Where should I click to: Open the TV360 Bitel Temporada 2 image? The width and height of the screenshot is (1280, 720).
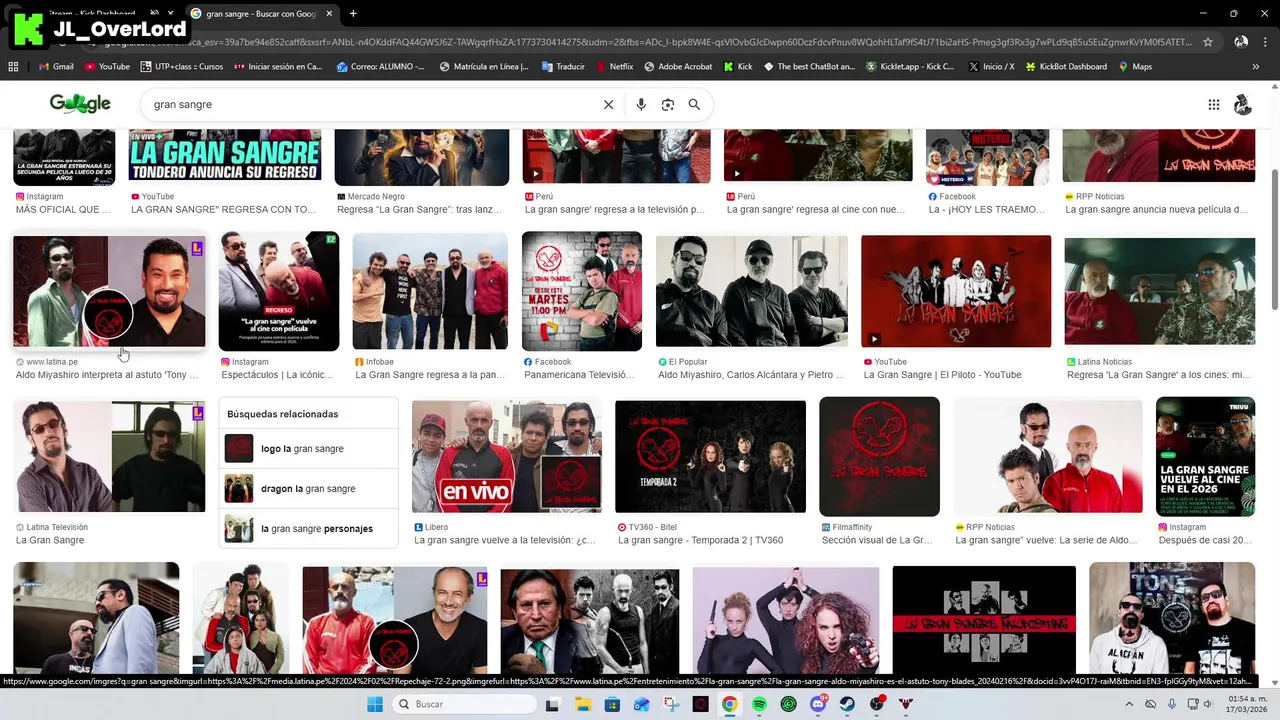[710, 457]
